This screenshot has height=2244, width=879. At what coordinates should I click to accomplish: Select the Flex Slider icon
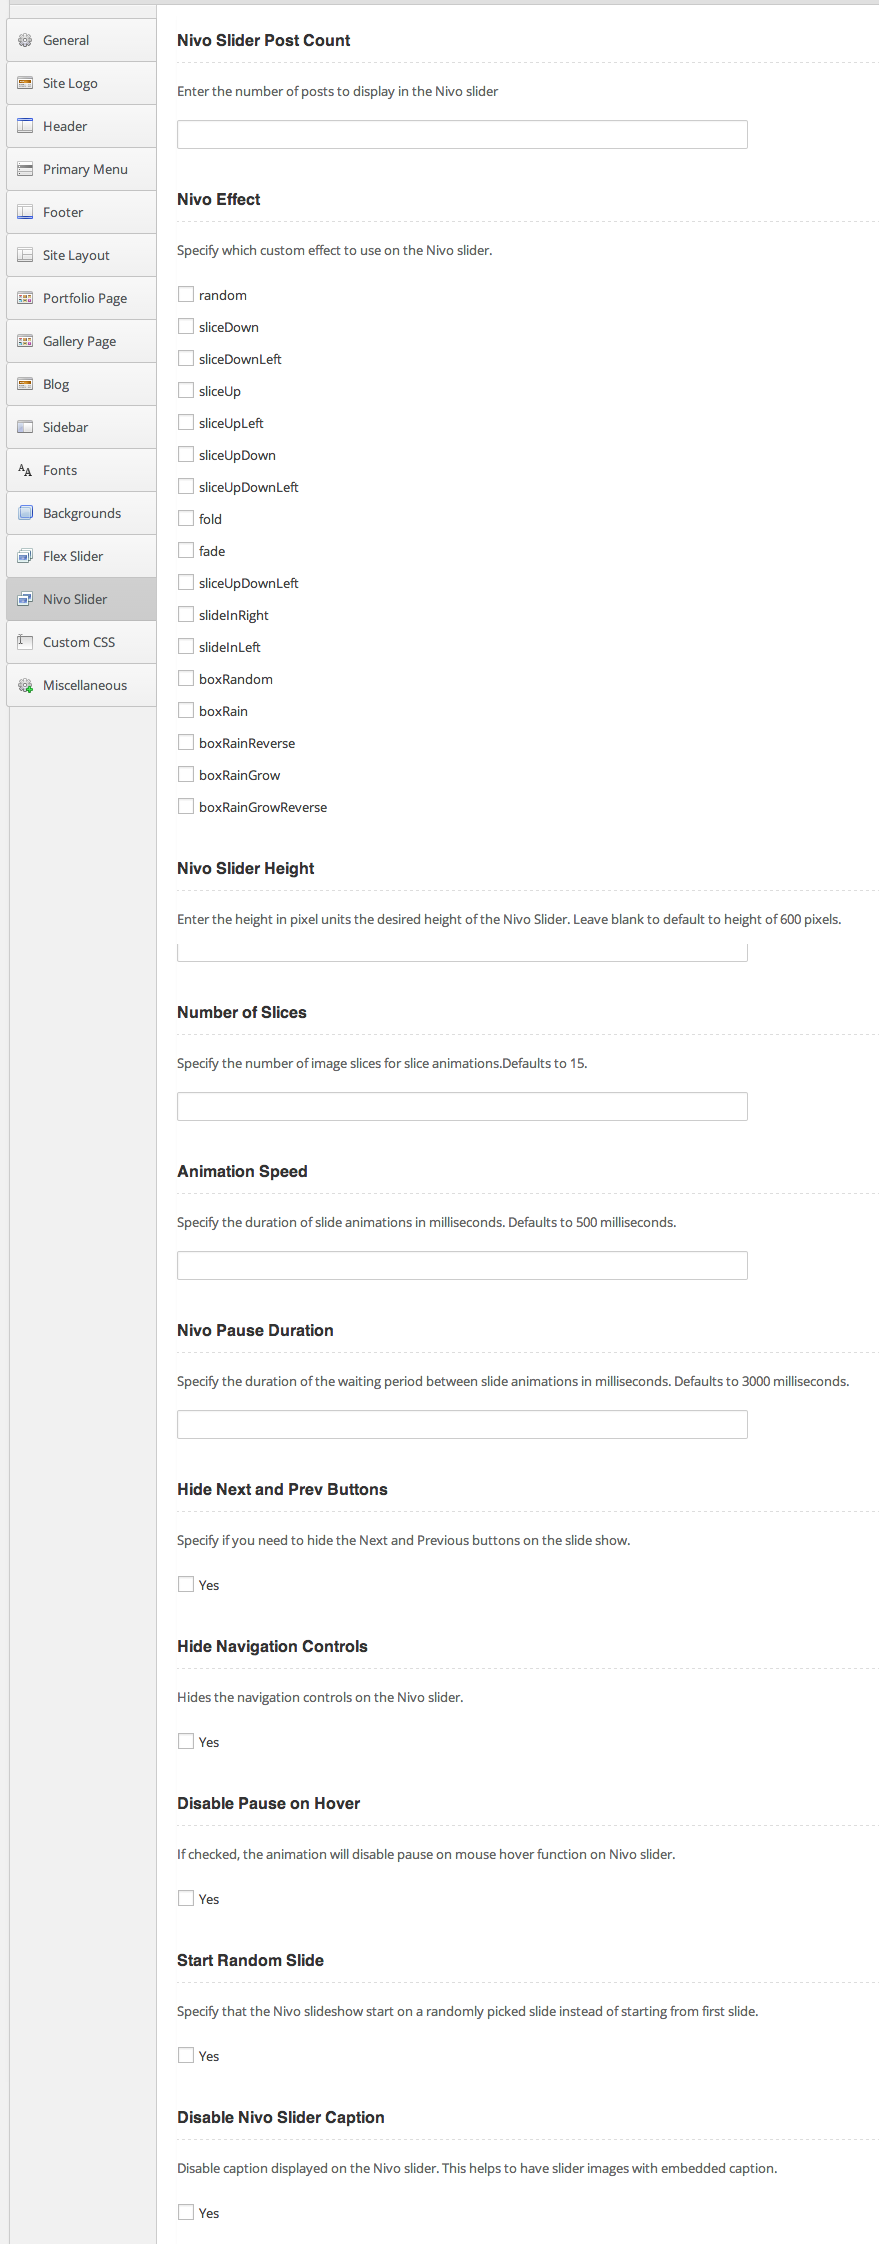pyautogui.click(x=24, y=556)
